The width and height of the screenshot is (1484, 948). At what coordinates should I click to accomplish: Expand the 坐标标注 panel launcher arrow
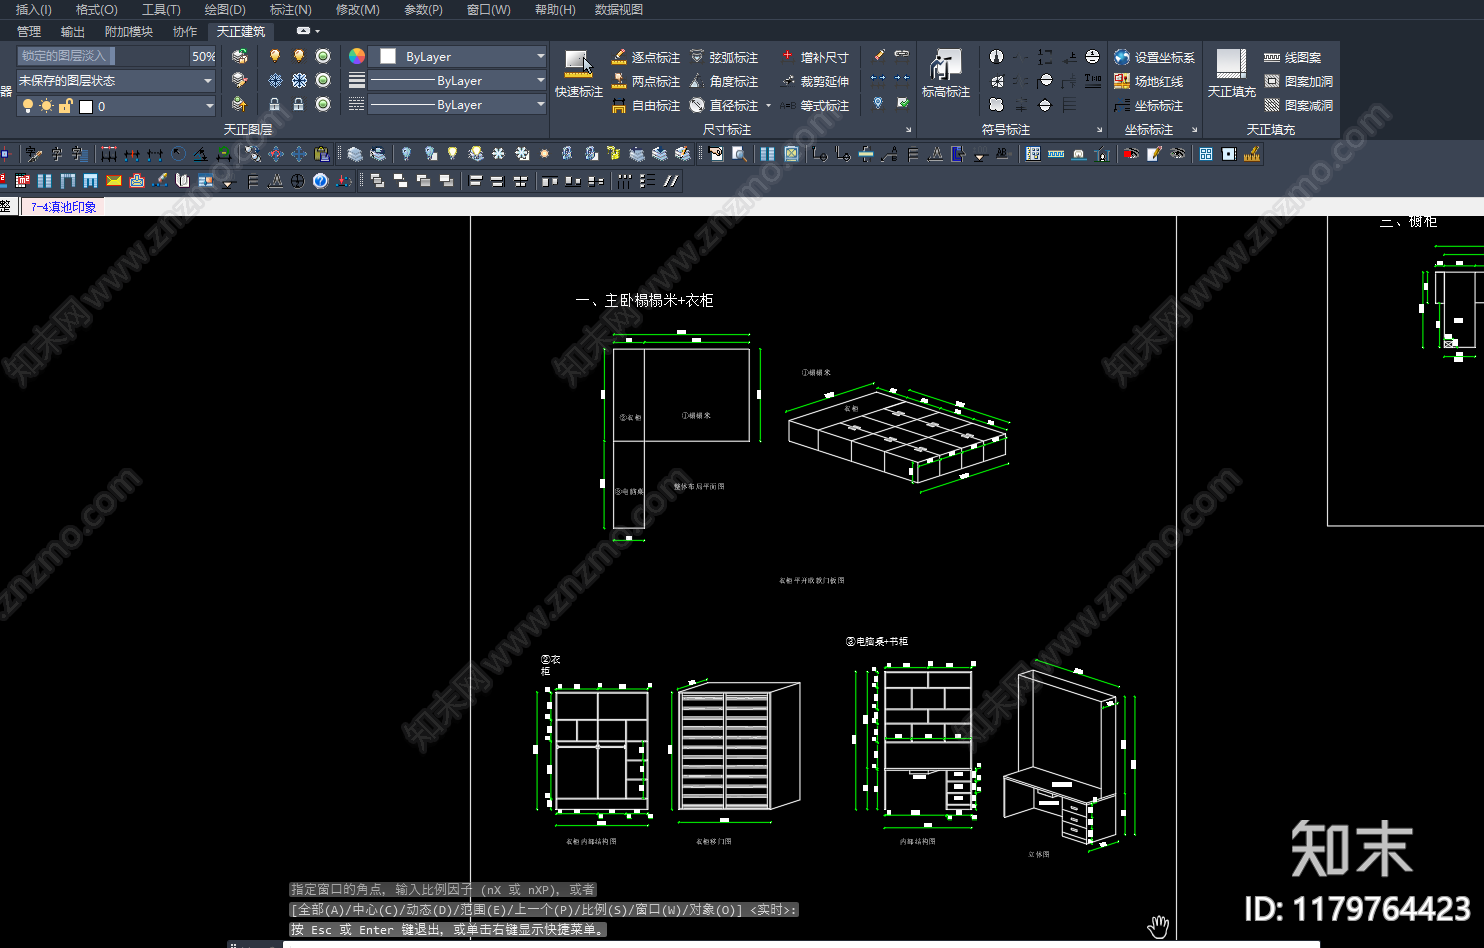point(1194,129)
